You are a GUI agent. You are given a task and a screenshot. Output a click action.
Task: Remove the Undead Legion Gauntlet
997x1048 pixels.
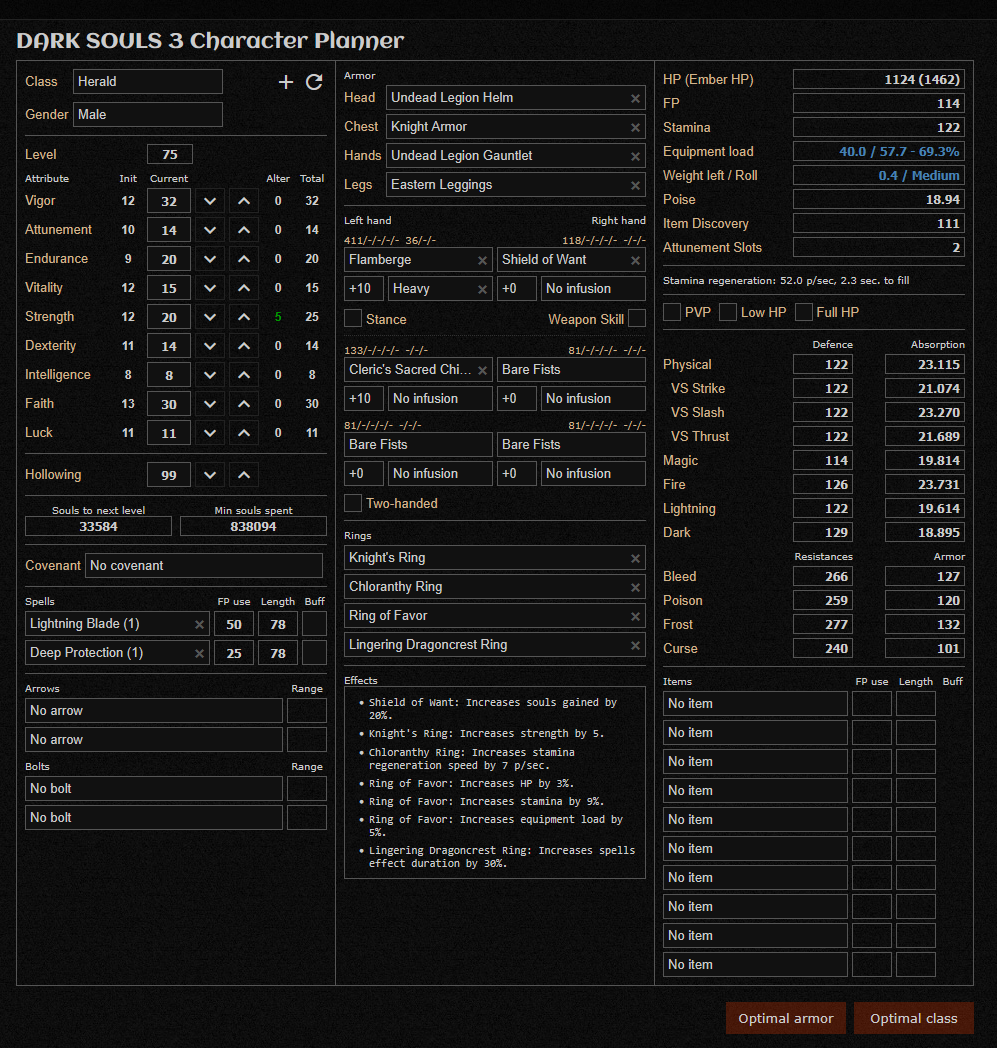[635, 156]
